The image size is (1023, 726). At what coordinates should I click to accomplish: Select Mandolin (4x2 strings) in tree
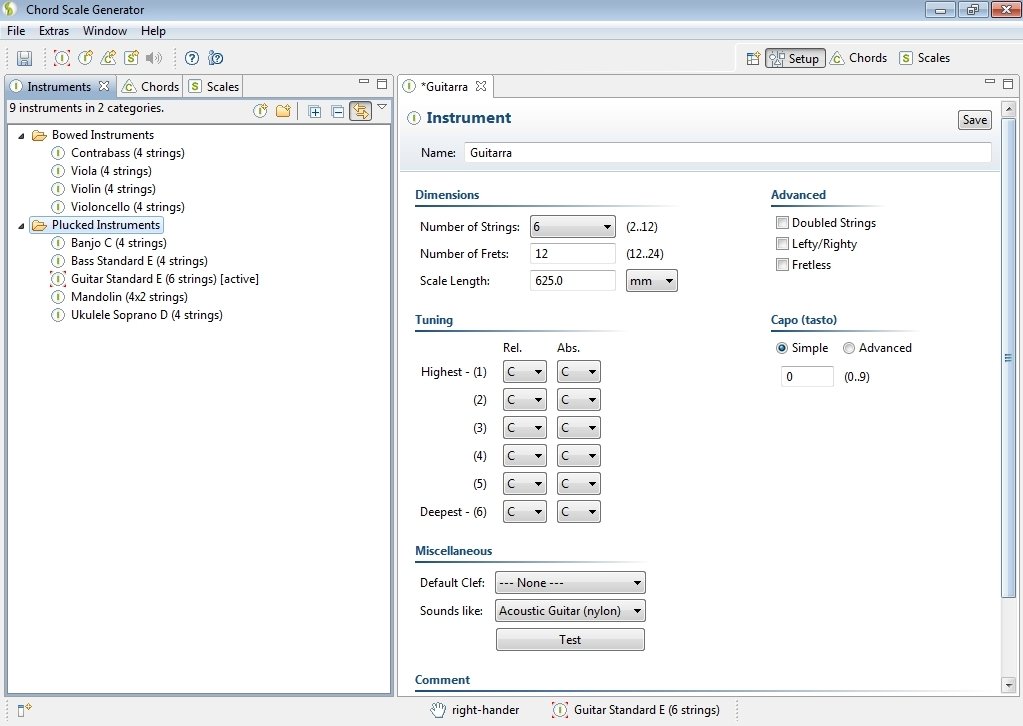click(x=129, y=297)
